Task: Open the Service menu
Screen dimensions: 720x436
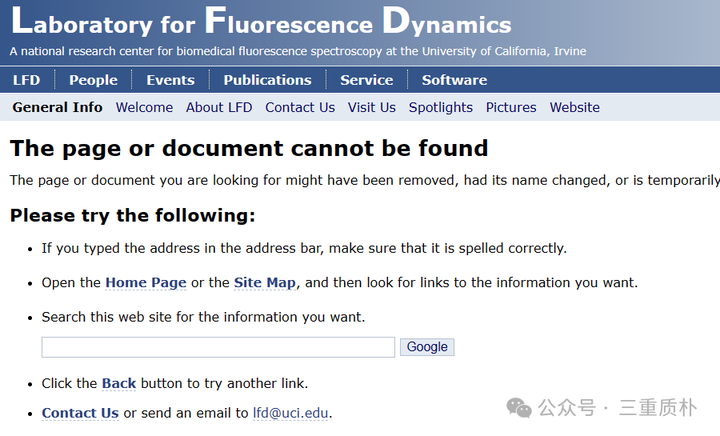Action: click(366, 80)
